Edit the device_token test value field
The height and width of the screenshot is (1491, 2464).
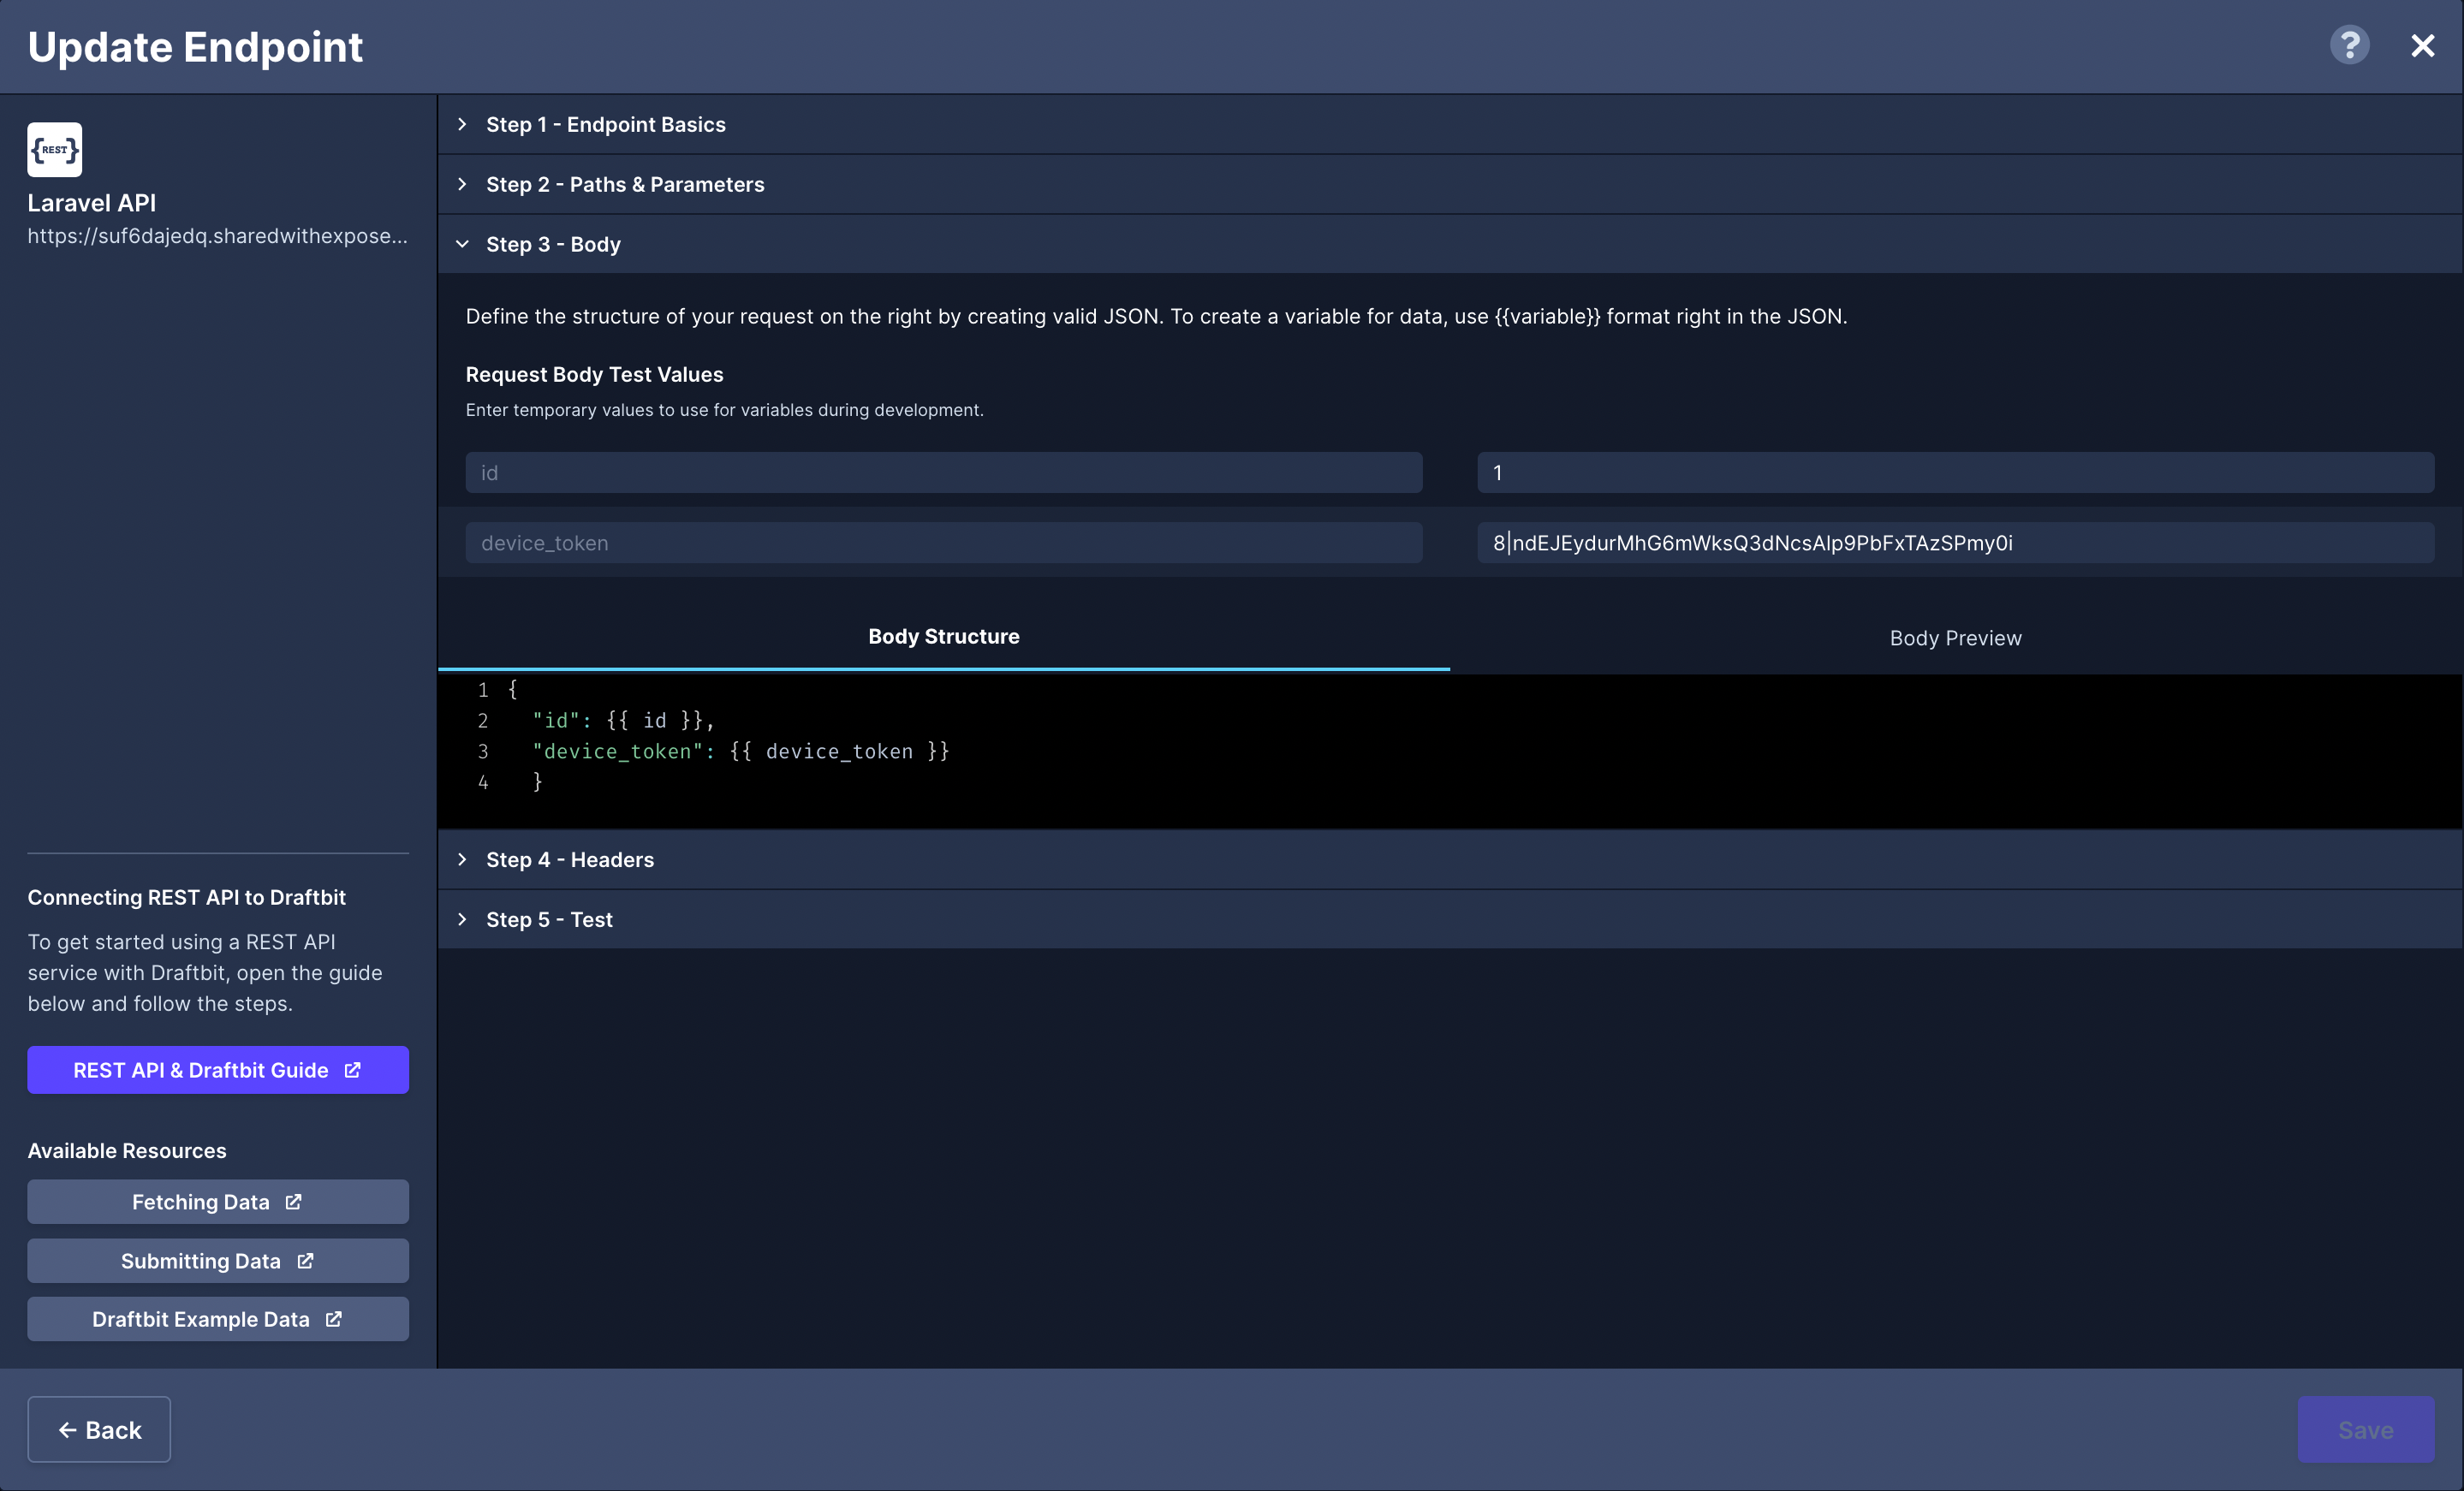pyautogui.click(x=1955, y=542)
